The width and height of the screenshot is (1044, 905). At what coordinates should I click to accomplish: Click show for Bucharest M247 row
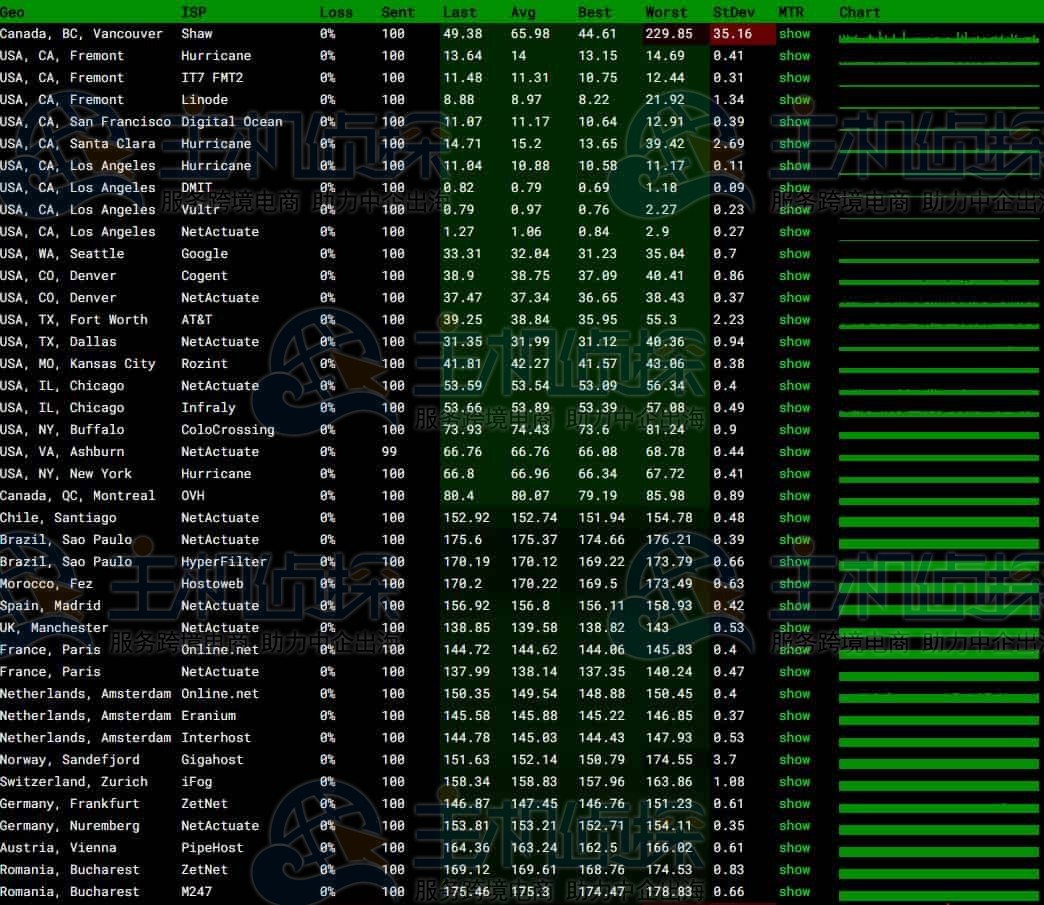[x=794, y=892]
